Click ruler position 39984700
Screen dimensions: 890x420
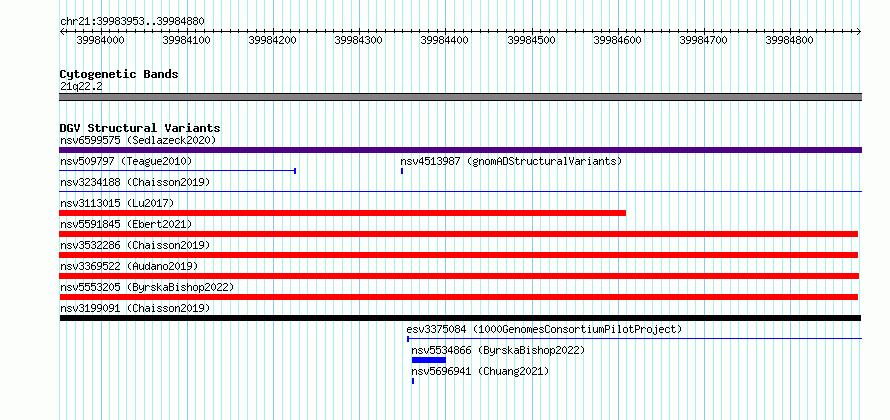(703, 40)
